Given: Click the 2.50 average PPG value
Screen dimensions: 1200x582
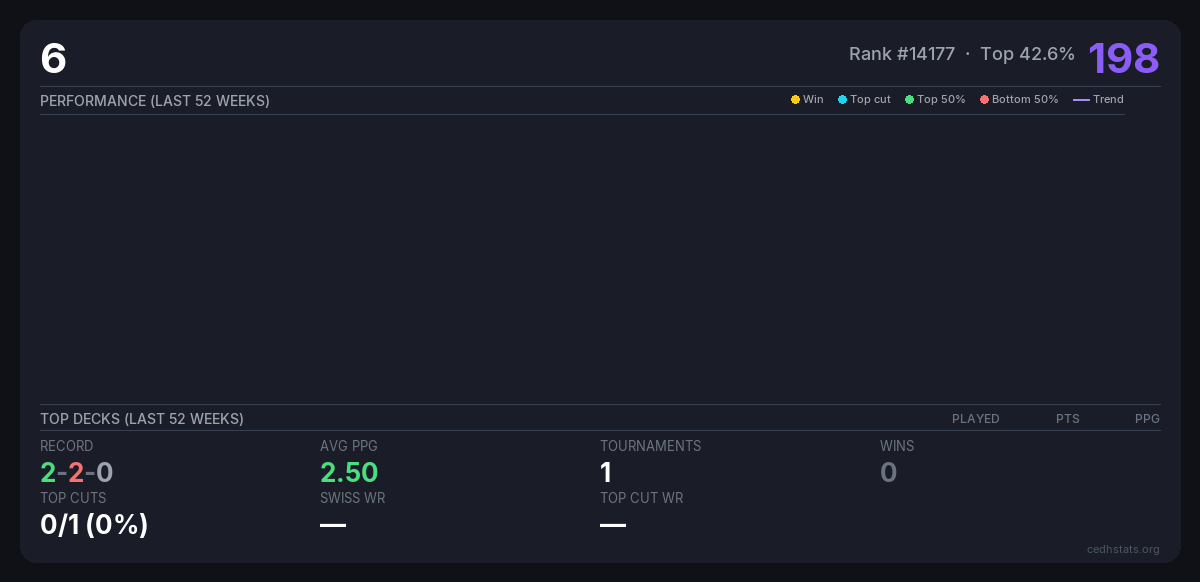Looking at the screenshot, I should pos(349,472).
